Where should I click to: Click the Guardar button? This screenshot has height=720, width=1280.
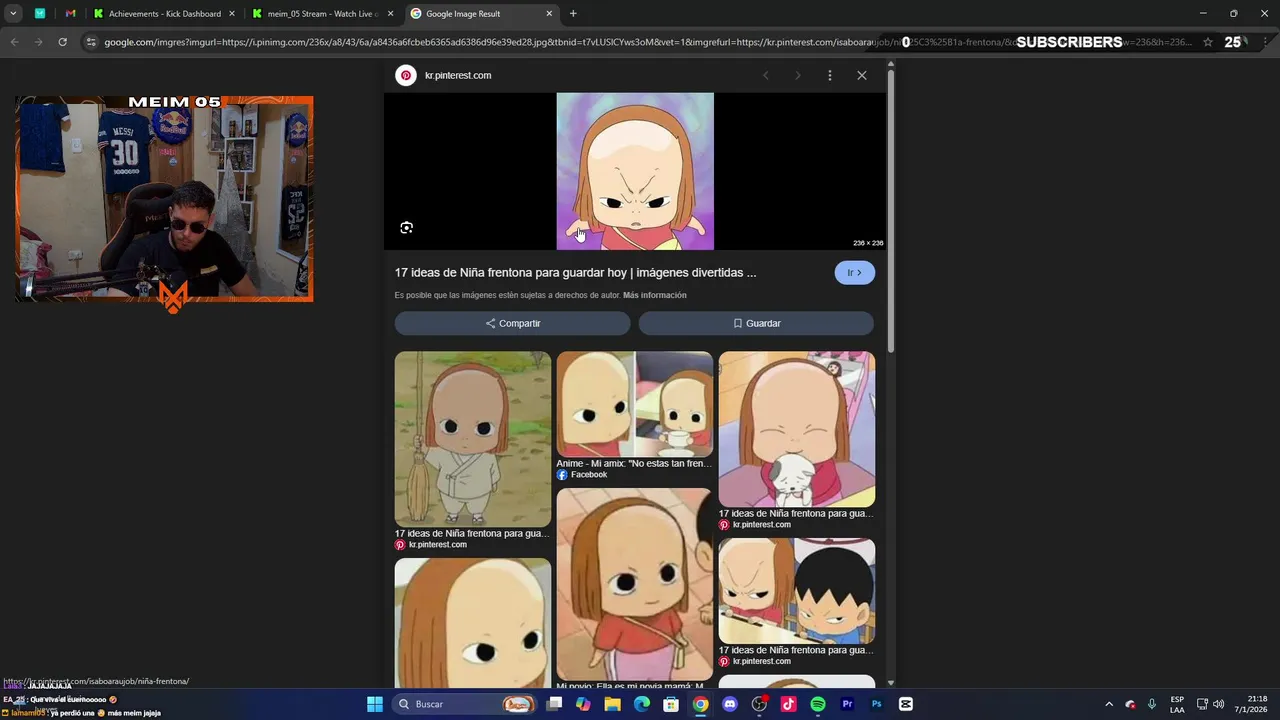coord(756,323)
